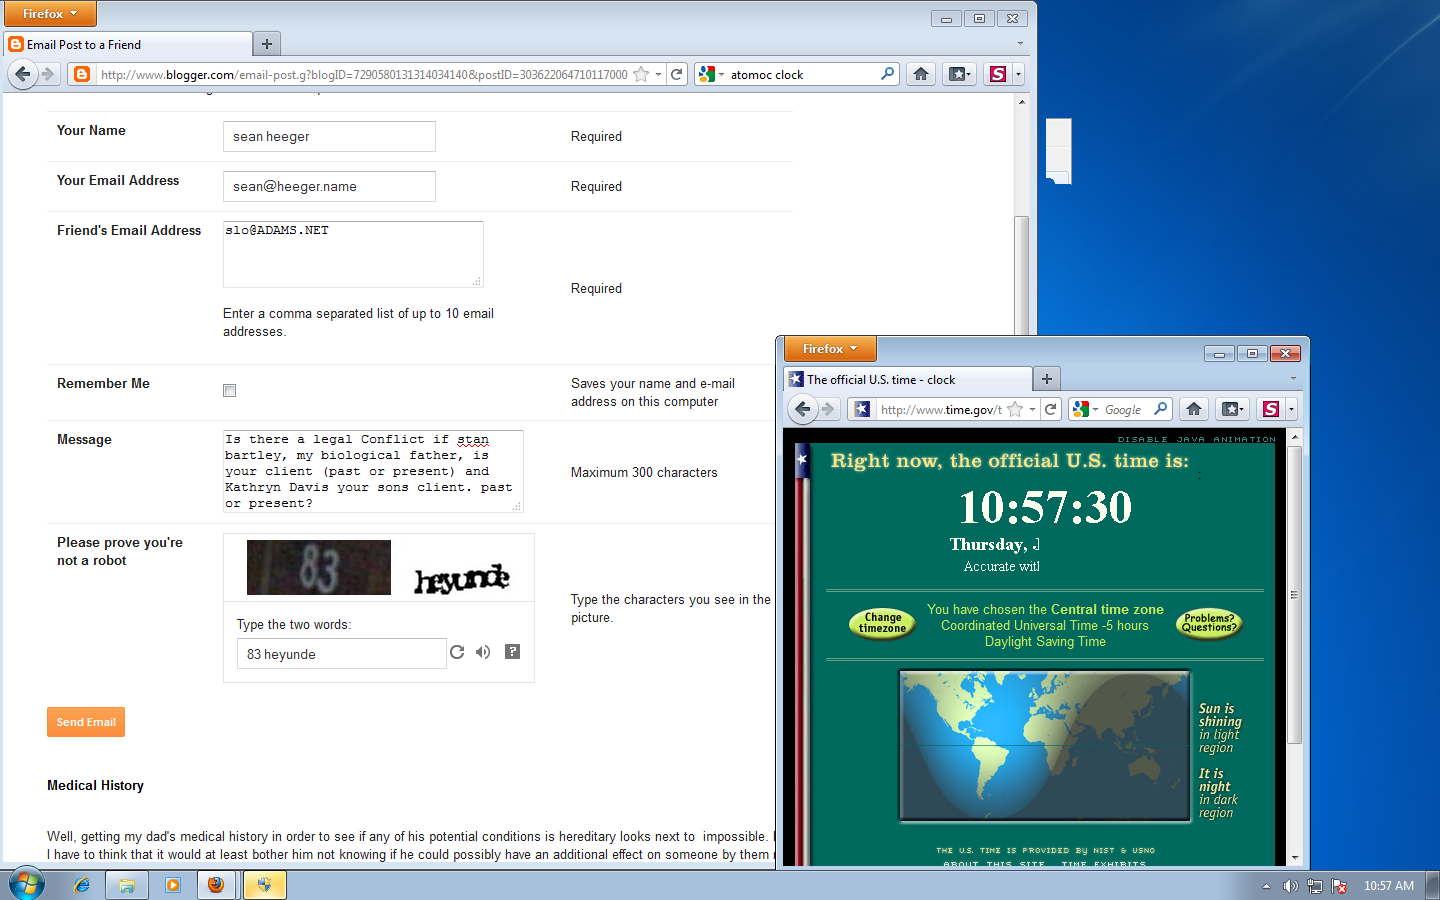Click the Google search engine icon beside 'atomoc clock'
The image size is (1440, 900).
tap(707, 74)
